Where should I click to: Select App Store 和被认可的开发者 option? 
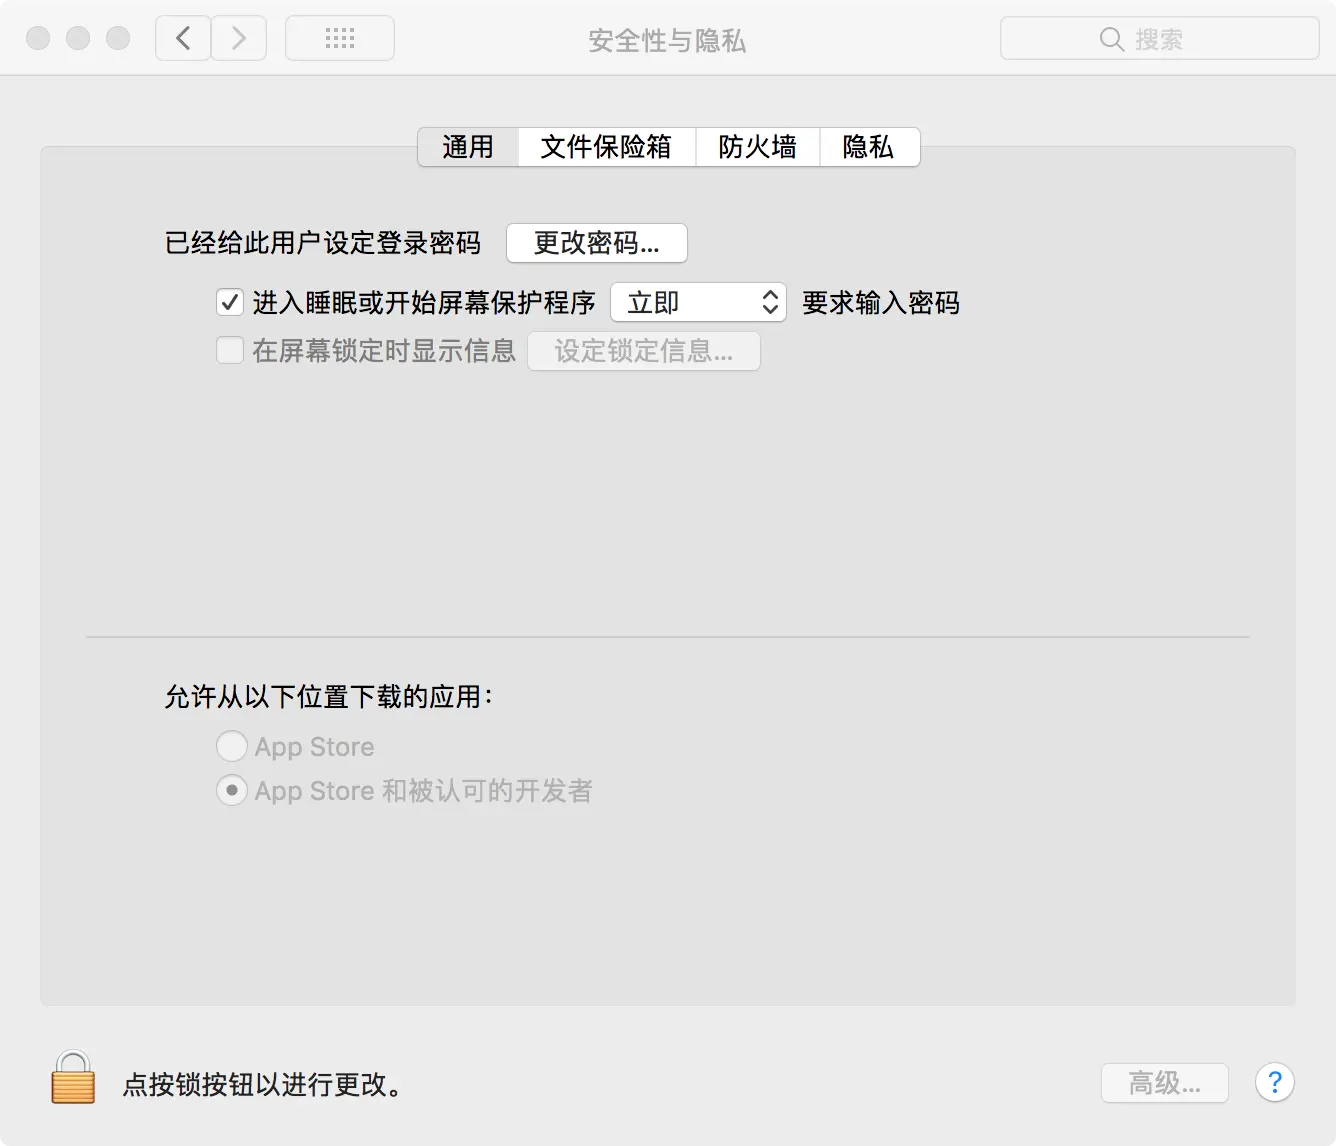[x=232, y=790]
